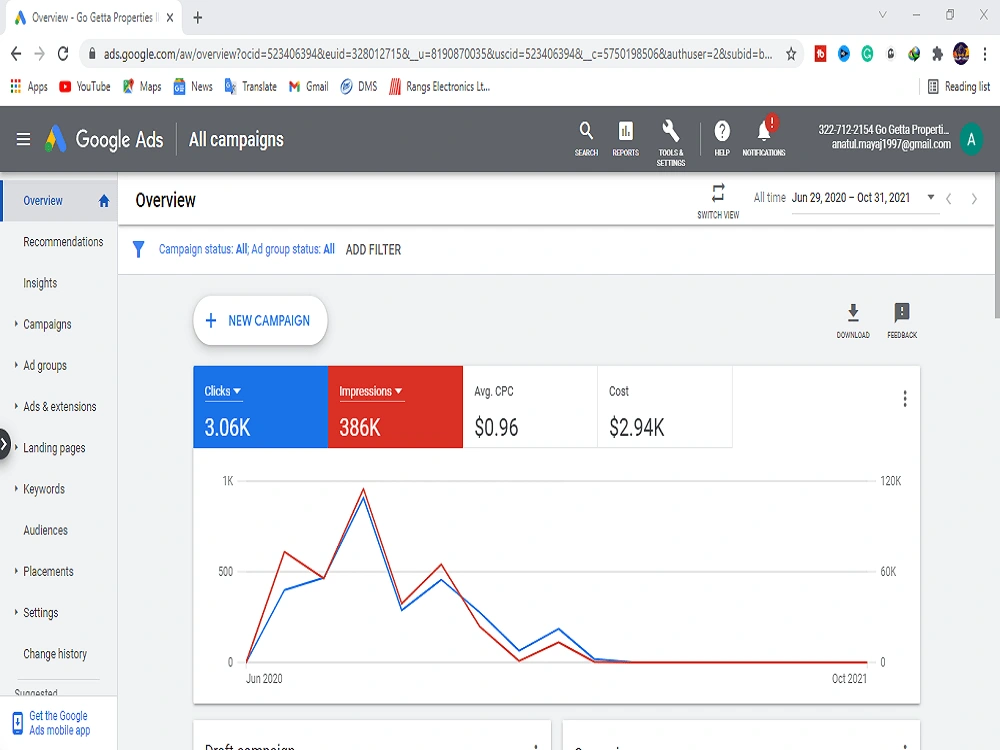The image size is (1000, 750).
Task: Click the blue filter funnel icon
Action: [x=138, y=249]
